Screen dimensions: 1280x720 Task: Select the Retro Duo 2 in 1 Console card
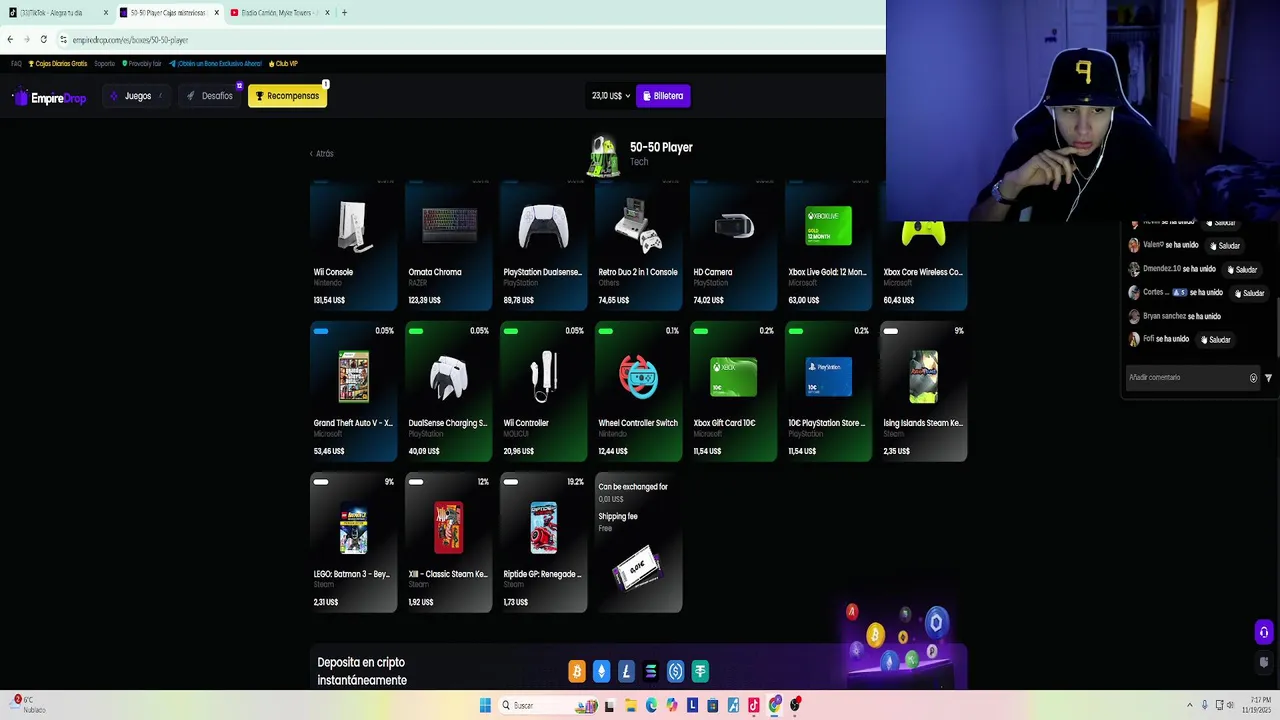(x=638, y=245)
